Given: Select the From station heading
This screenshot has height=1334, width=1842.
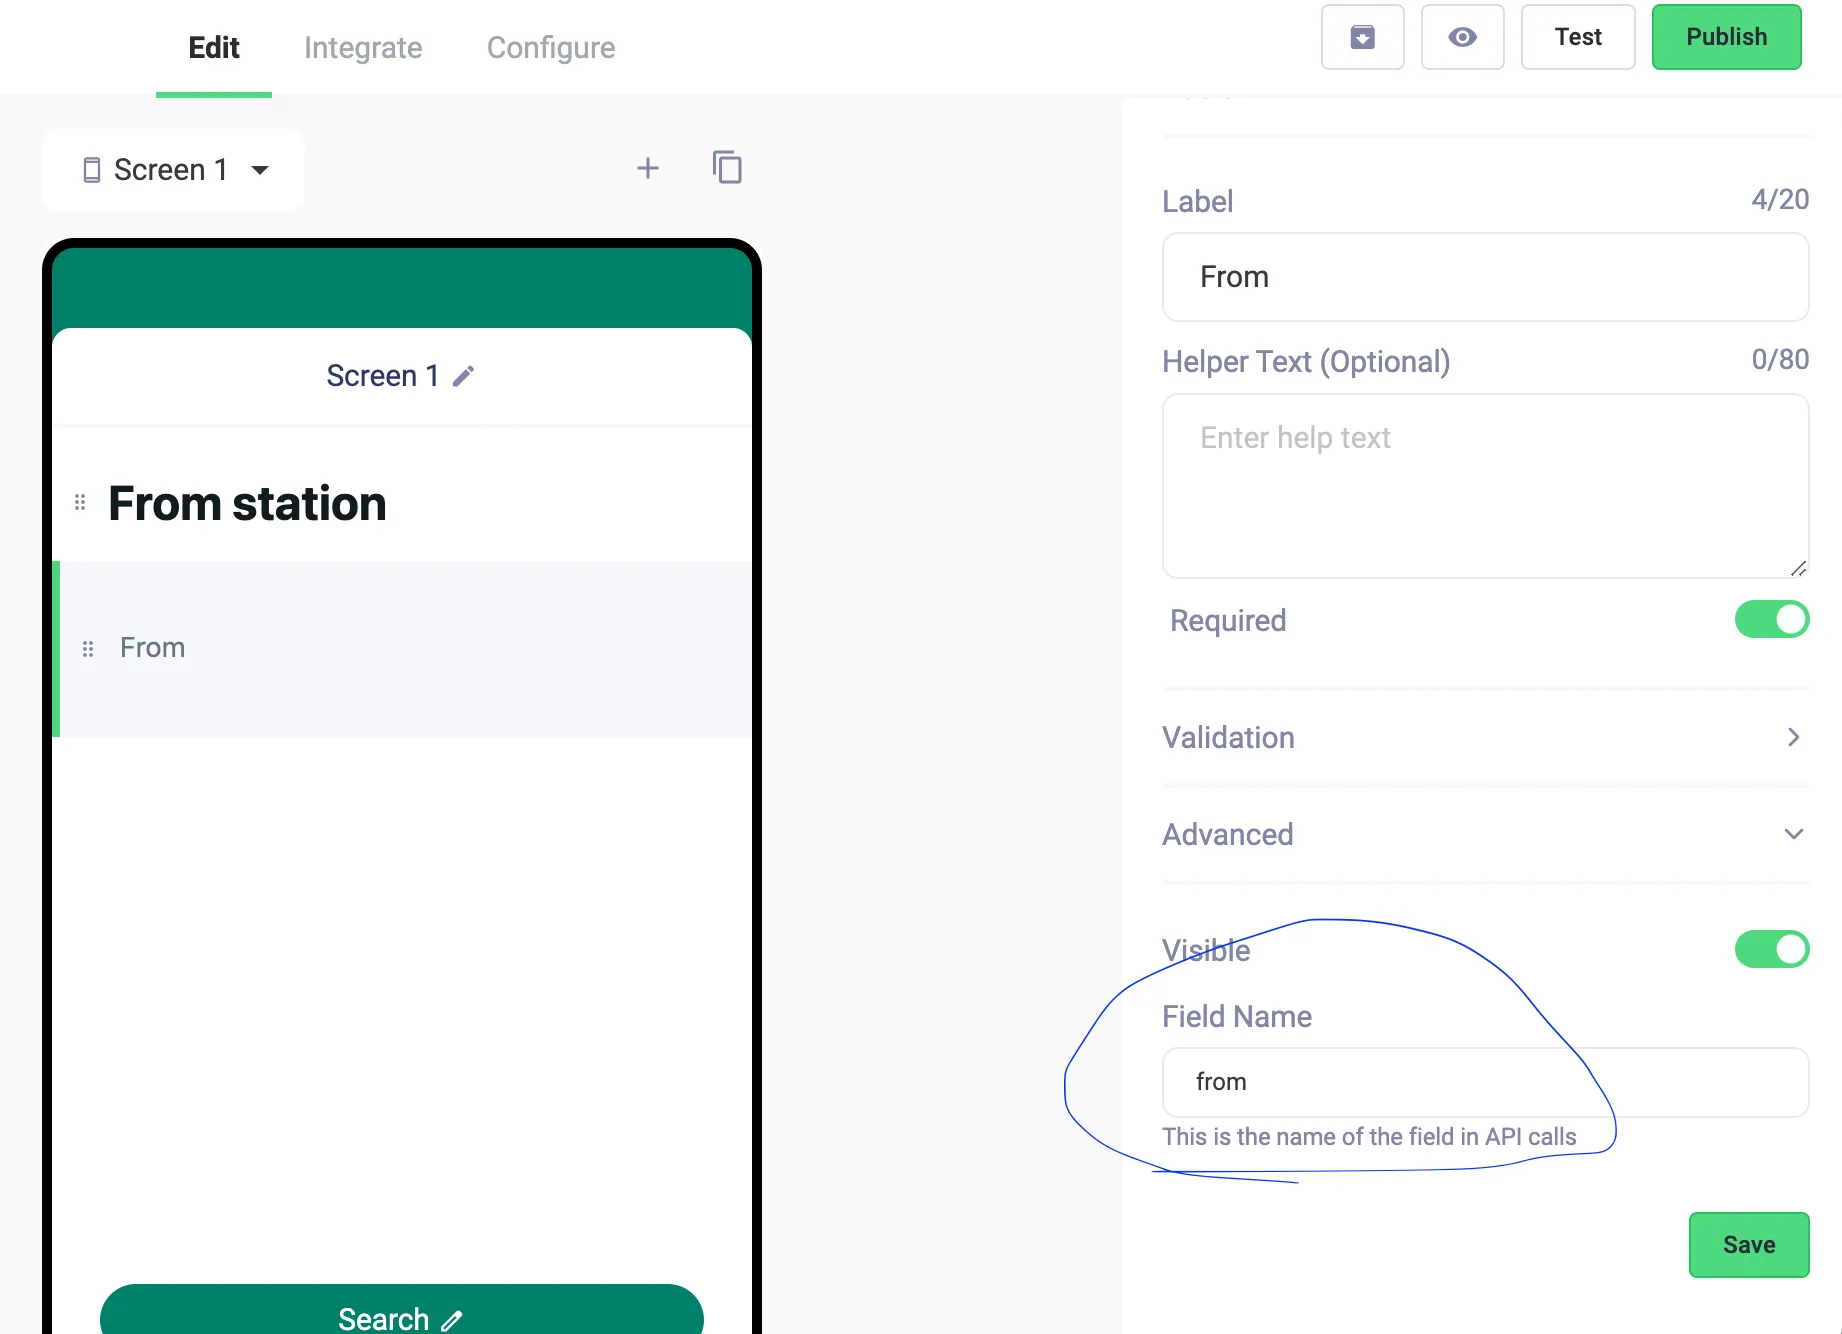Looking at the screenshot, I should click(247, 503).
